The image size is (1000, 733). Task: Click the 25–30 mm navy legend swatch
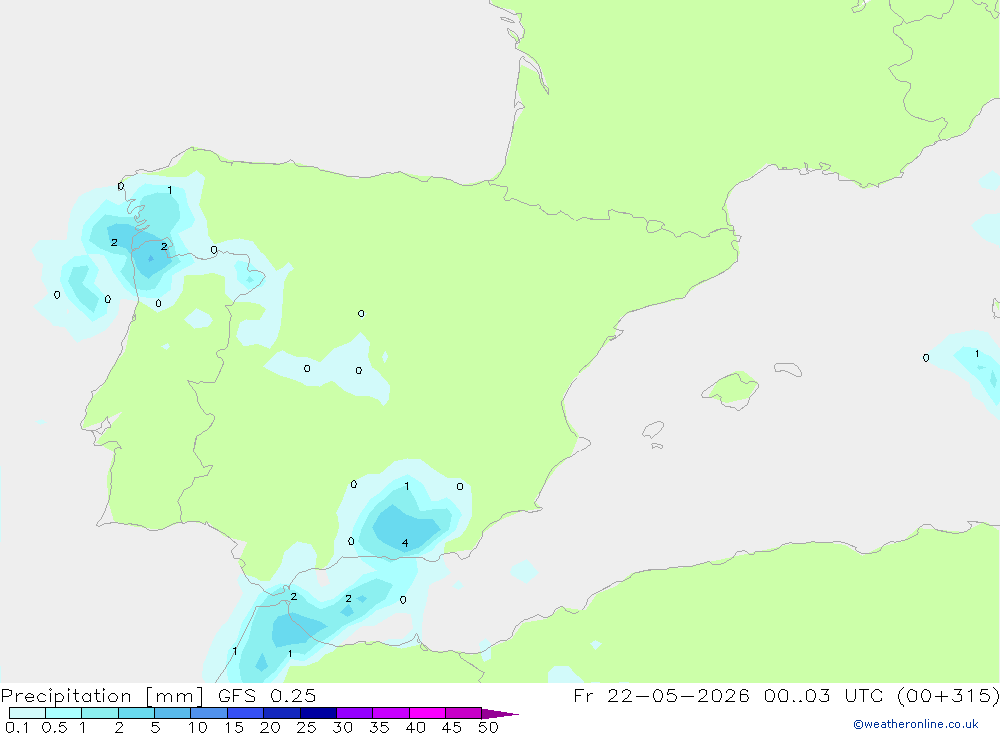(x=318, y=713)
